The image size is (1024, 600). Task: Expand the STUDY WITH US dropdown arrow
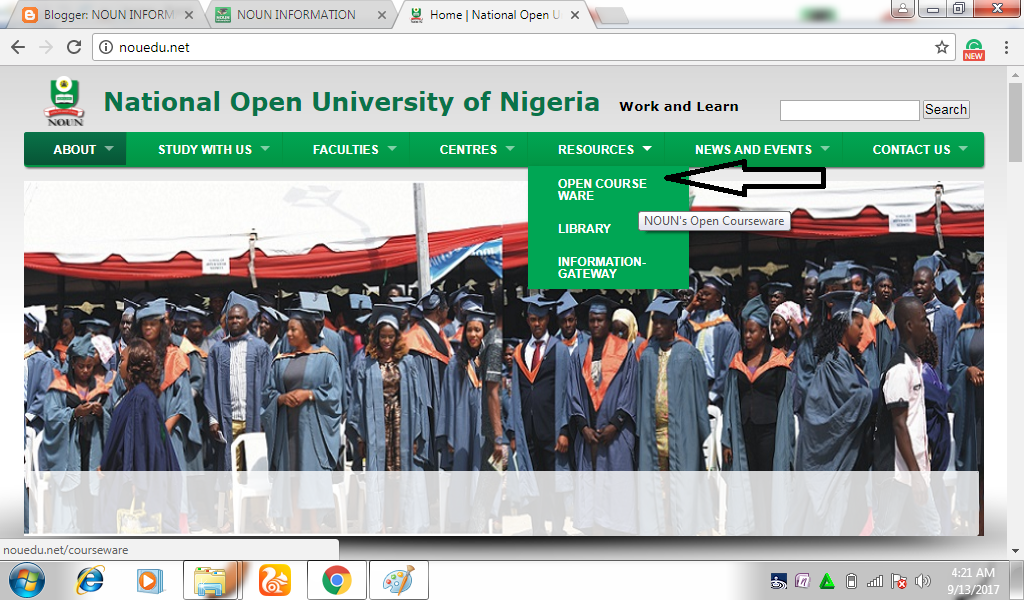click(265, 149)
